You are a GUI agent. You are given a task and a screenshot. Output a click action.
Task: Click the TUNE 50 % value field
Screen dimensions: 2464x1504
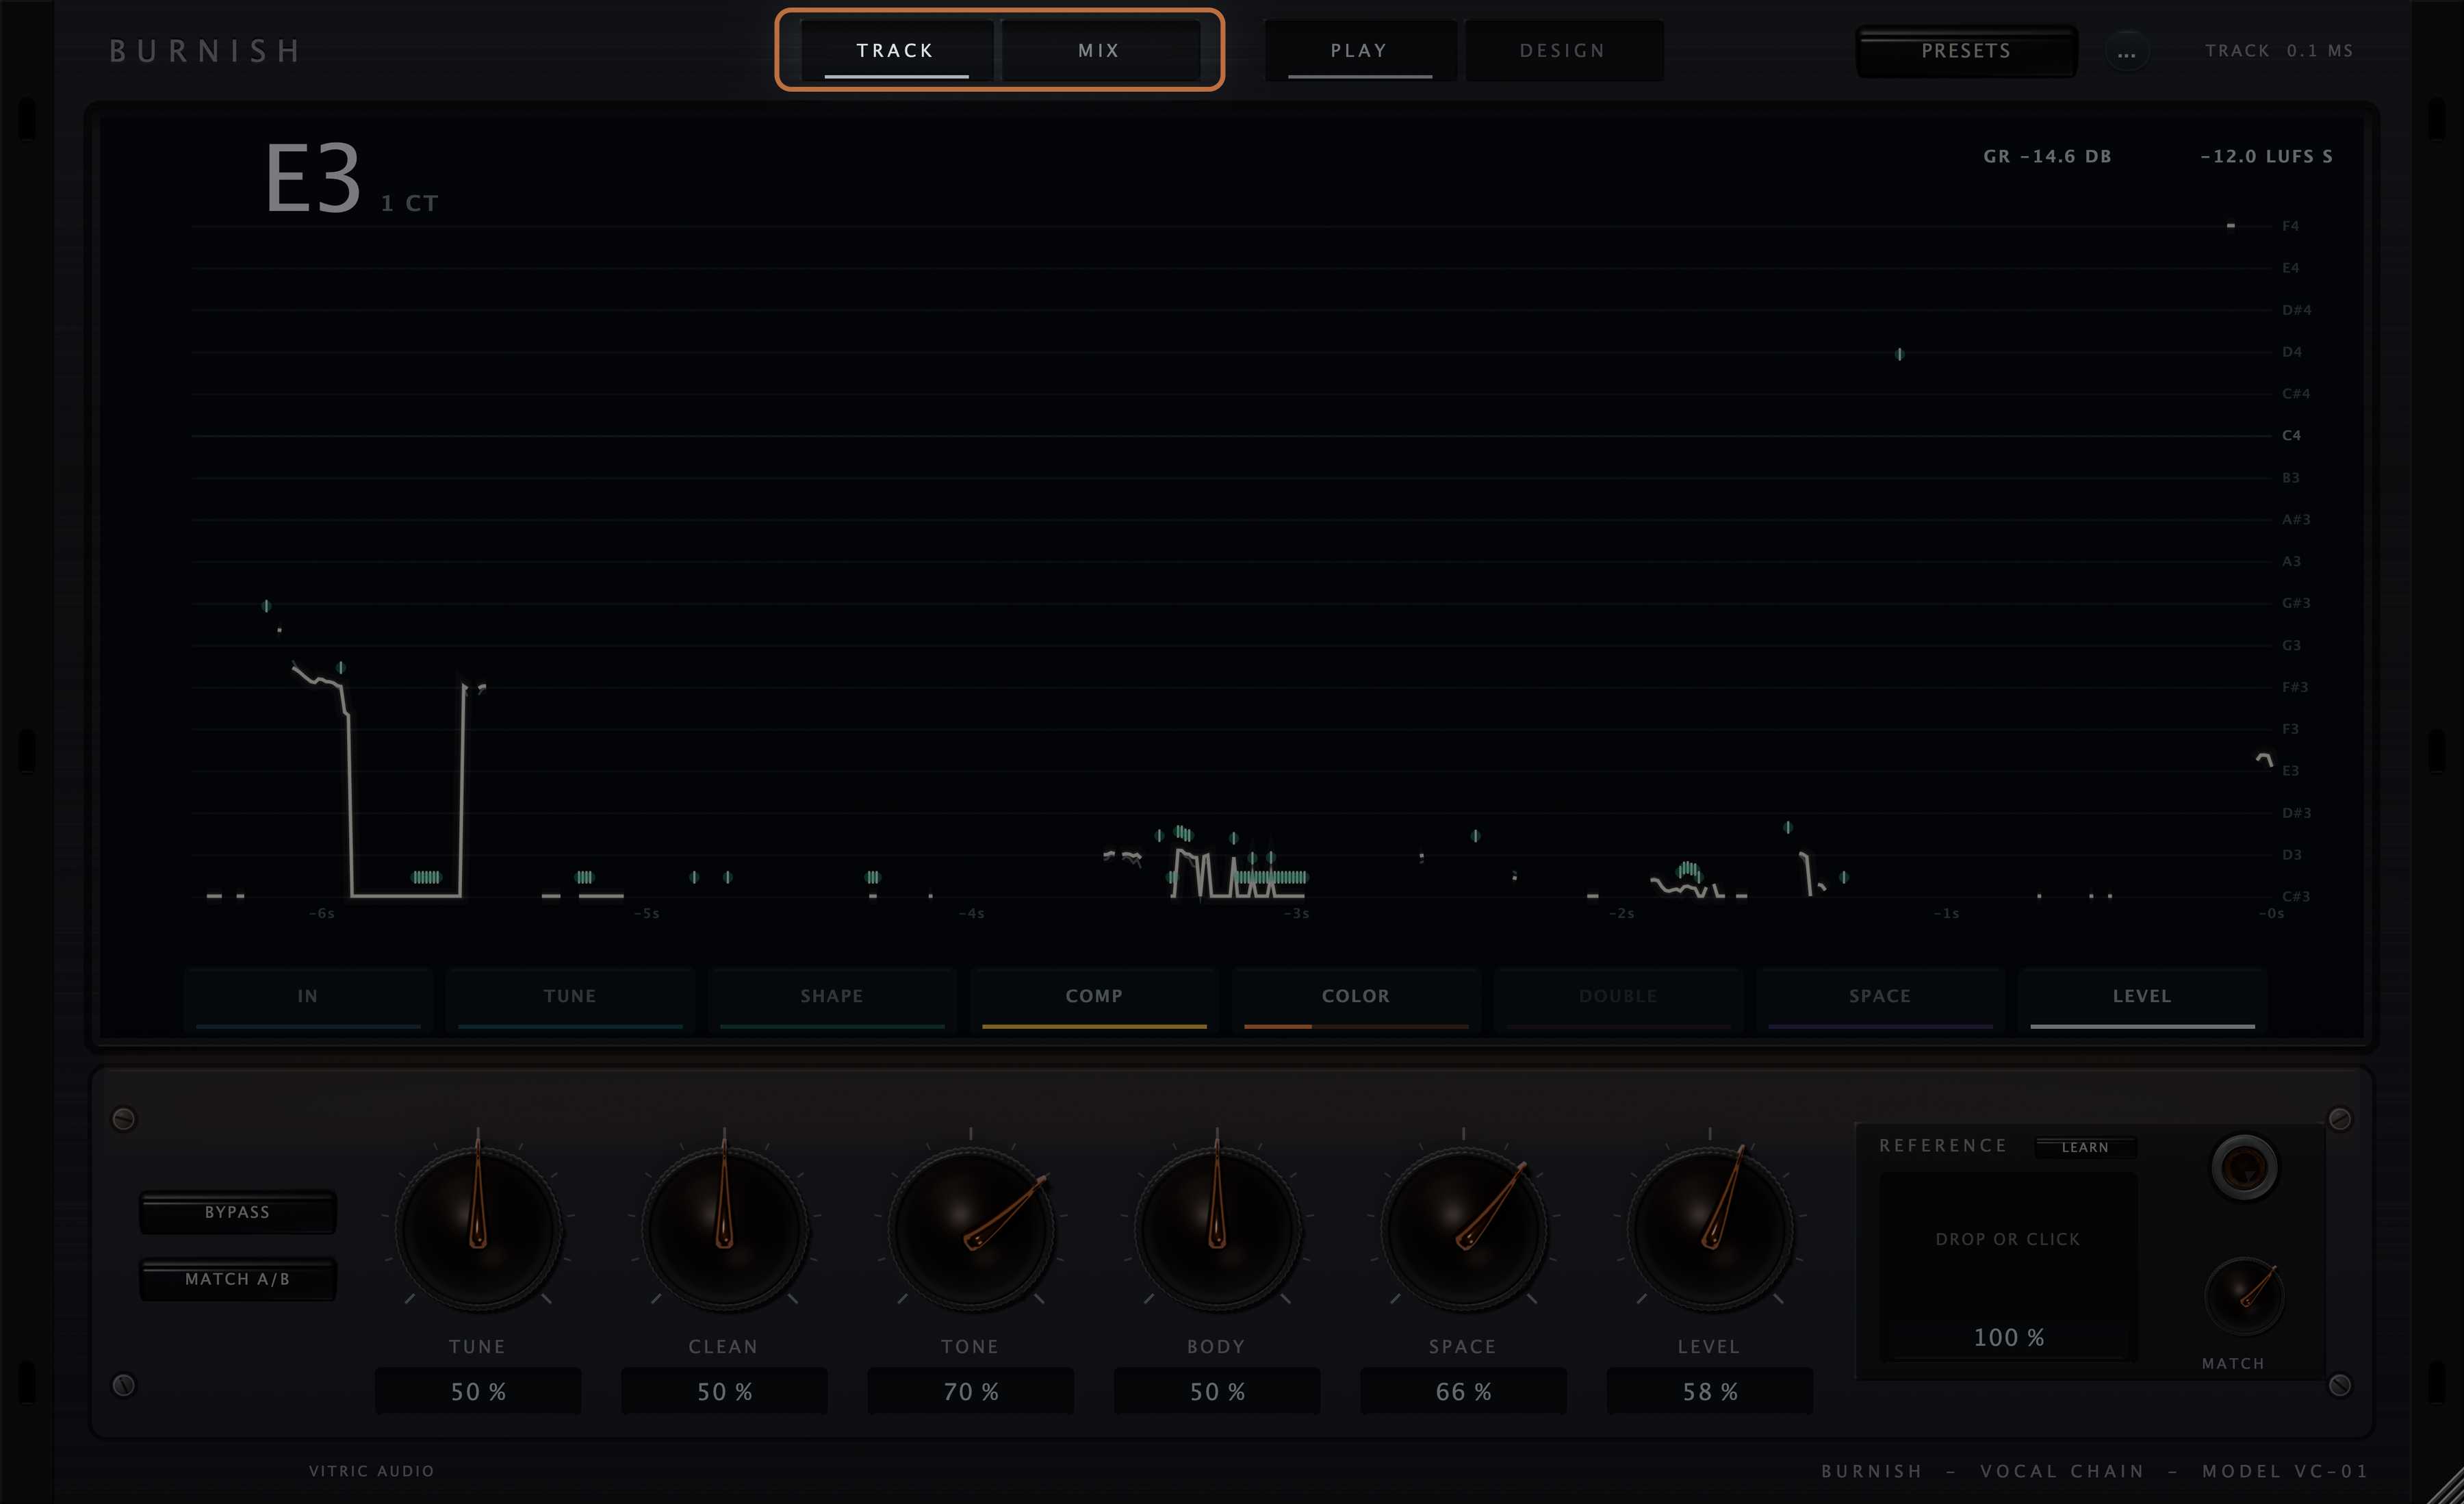point(478,1391)
